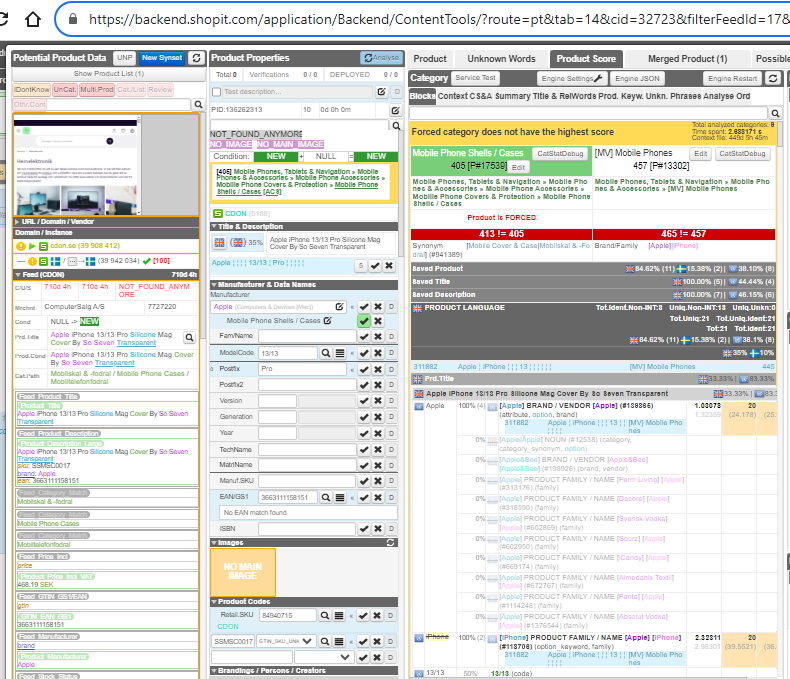Click the search icon in the ModelCode row
Viewport: 790px width, 679px height.
coord(326,353)
